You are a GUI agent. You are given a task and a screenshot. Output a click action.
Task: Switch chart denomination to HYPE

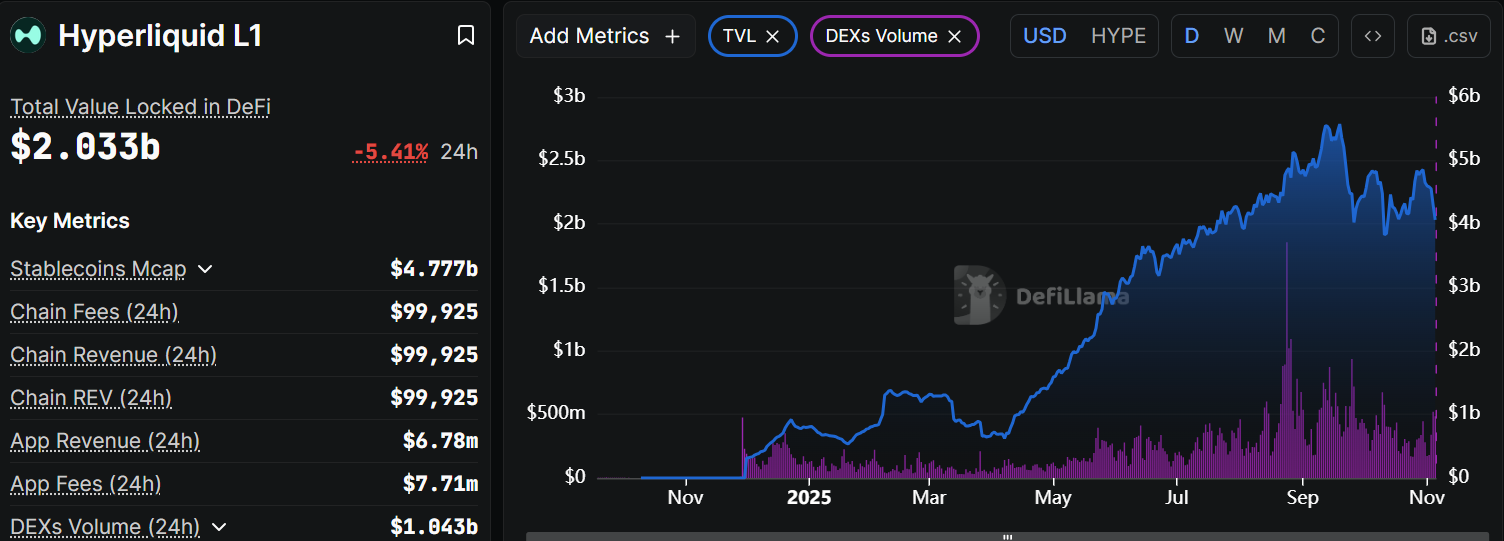point(1118,36)
